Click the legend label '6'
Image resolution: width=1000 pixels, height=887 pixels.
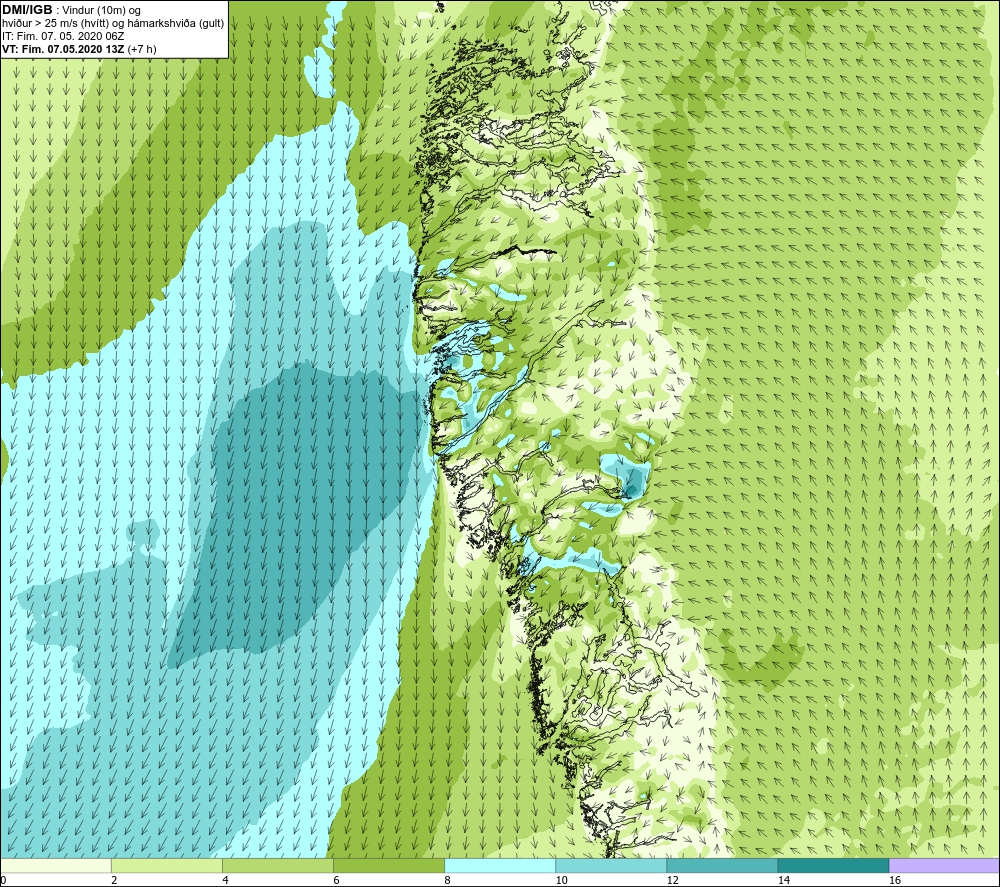tap(336, 881)
